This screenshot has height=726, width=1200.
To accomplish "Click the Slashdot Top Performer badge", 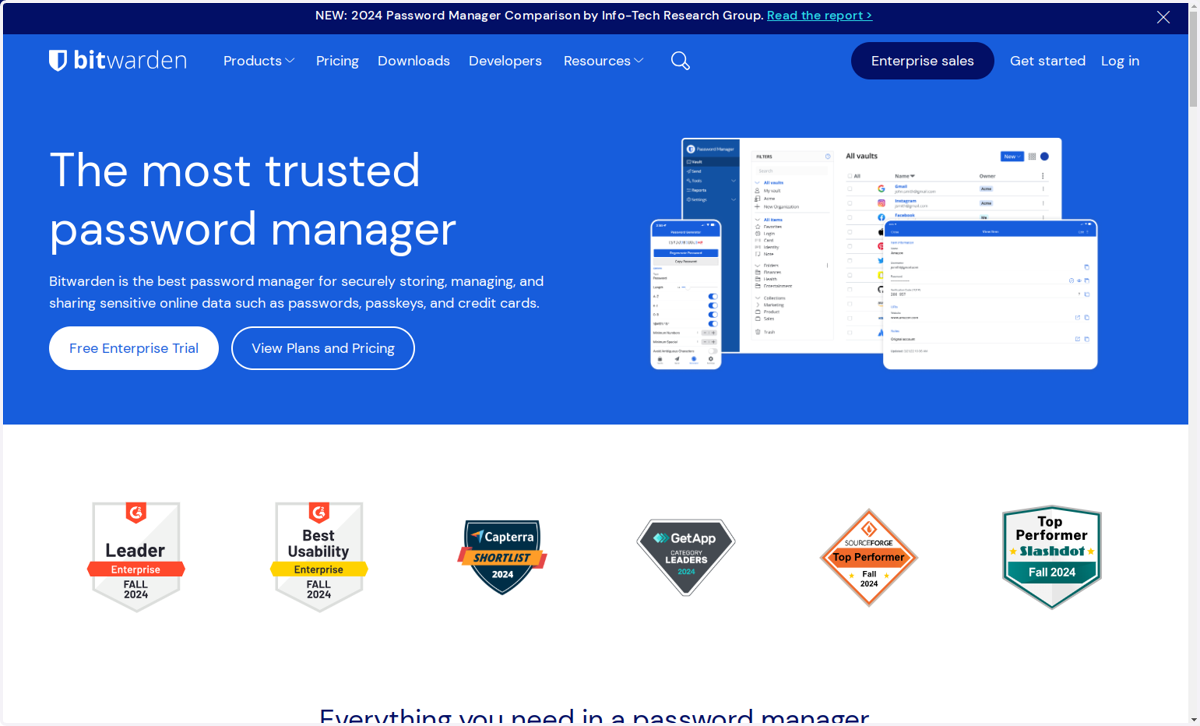I will tap(1052, 557).
